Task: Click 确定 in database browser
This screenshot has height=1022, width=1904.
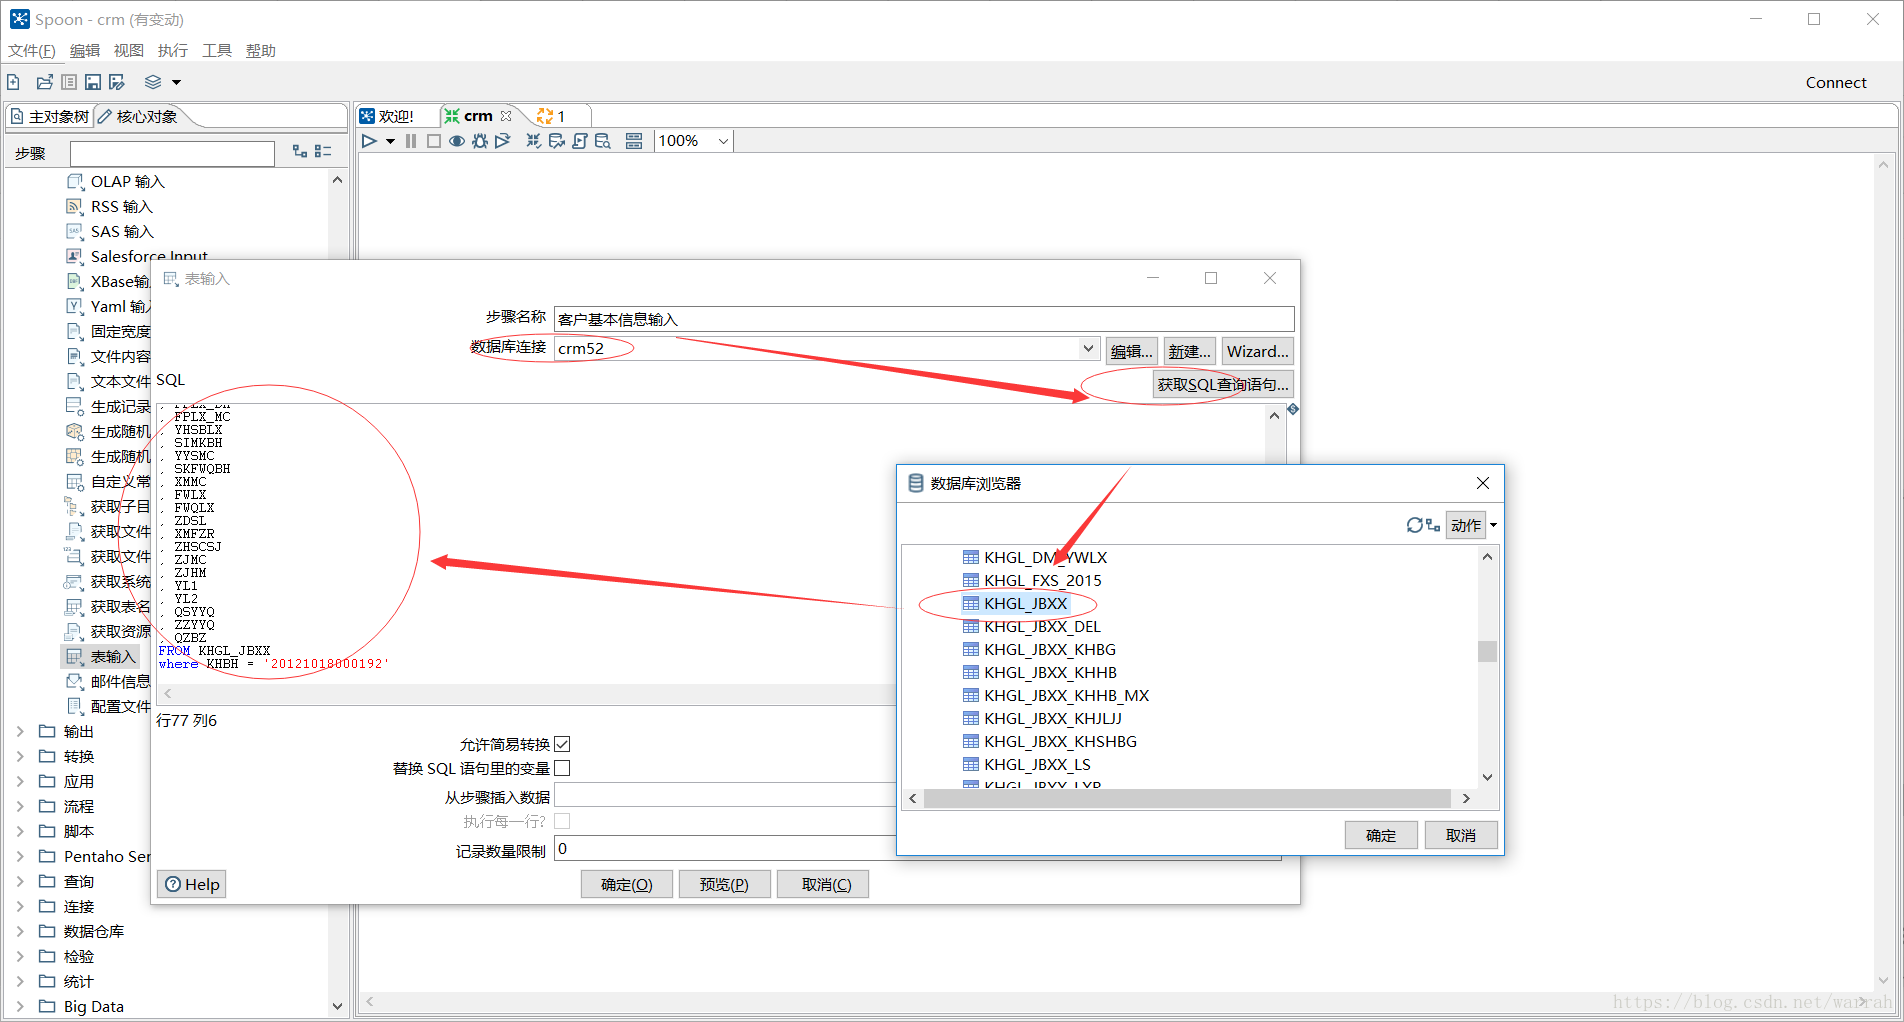Action: coord(1381,835)
